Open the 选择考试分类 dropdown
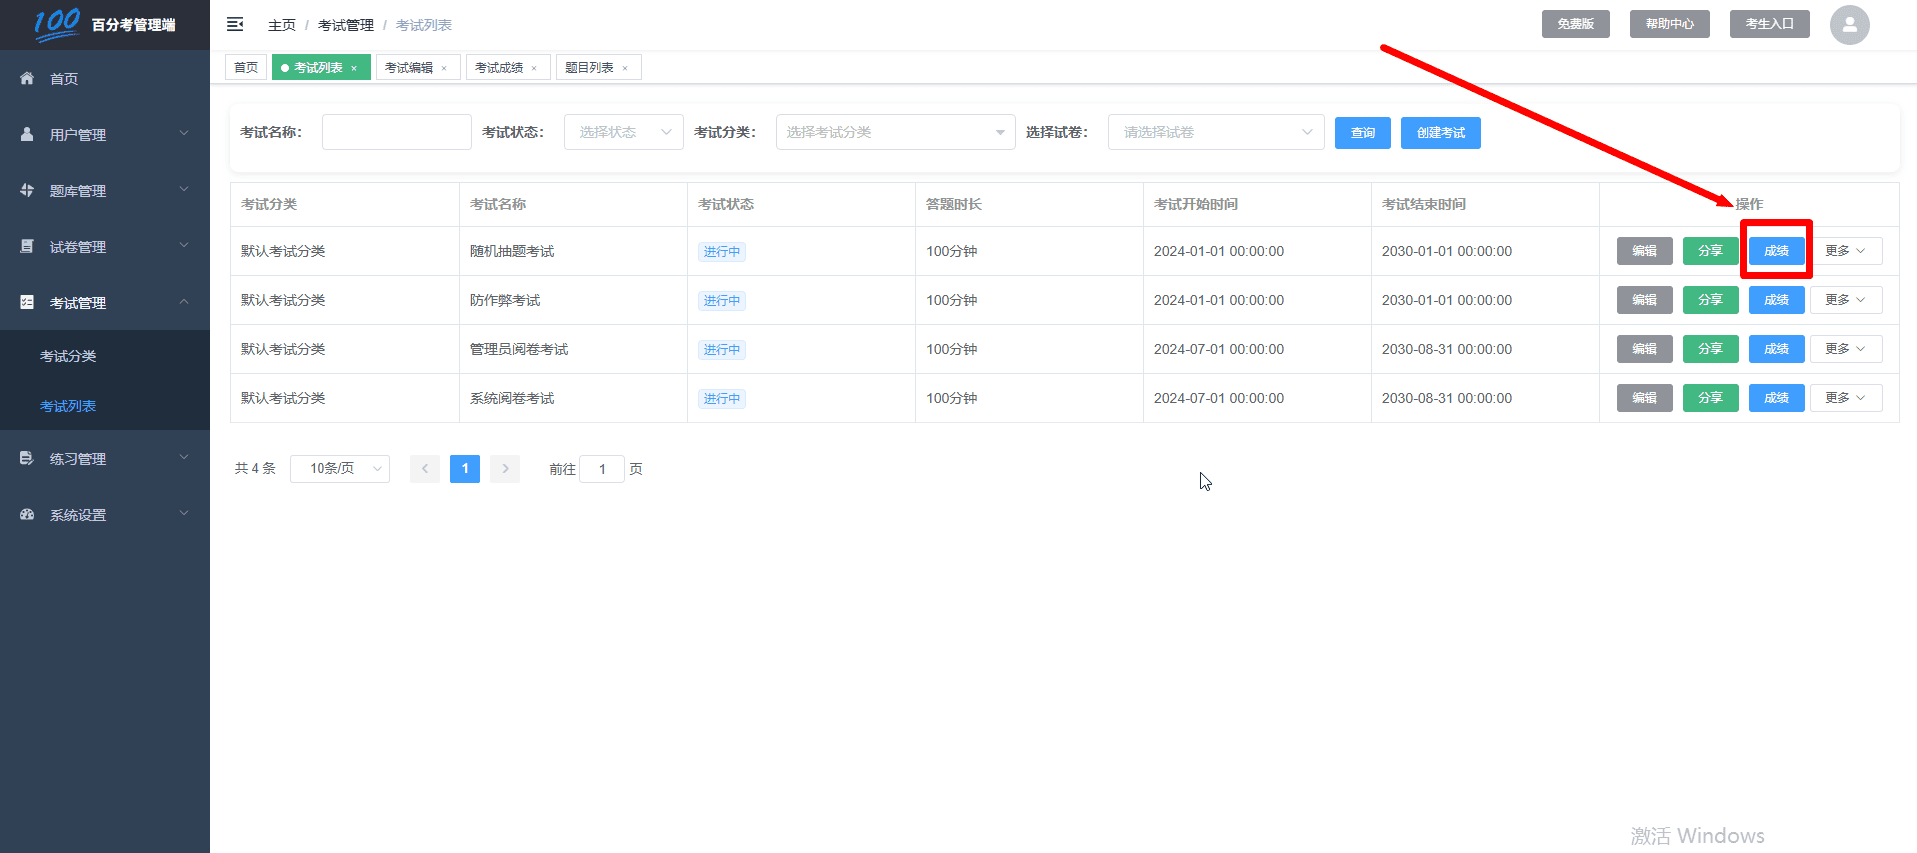1917x853 pixels. 894,132
